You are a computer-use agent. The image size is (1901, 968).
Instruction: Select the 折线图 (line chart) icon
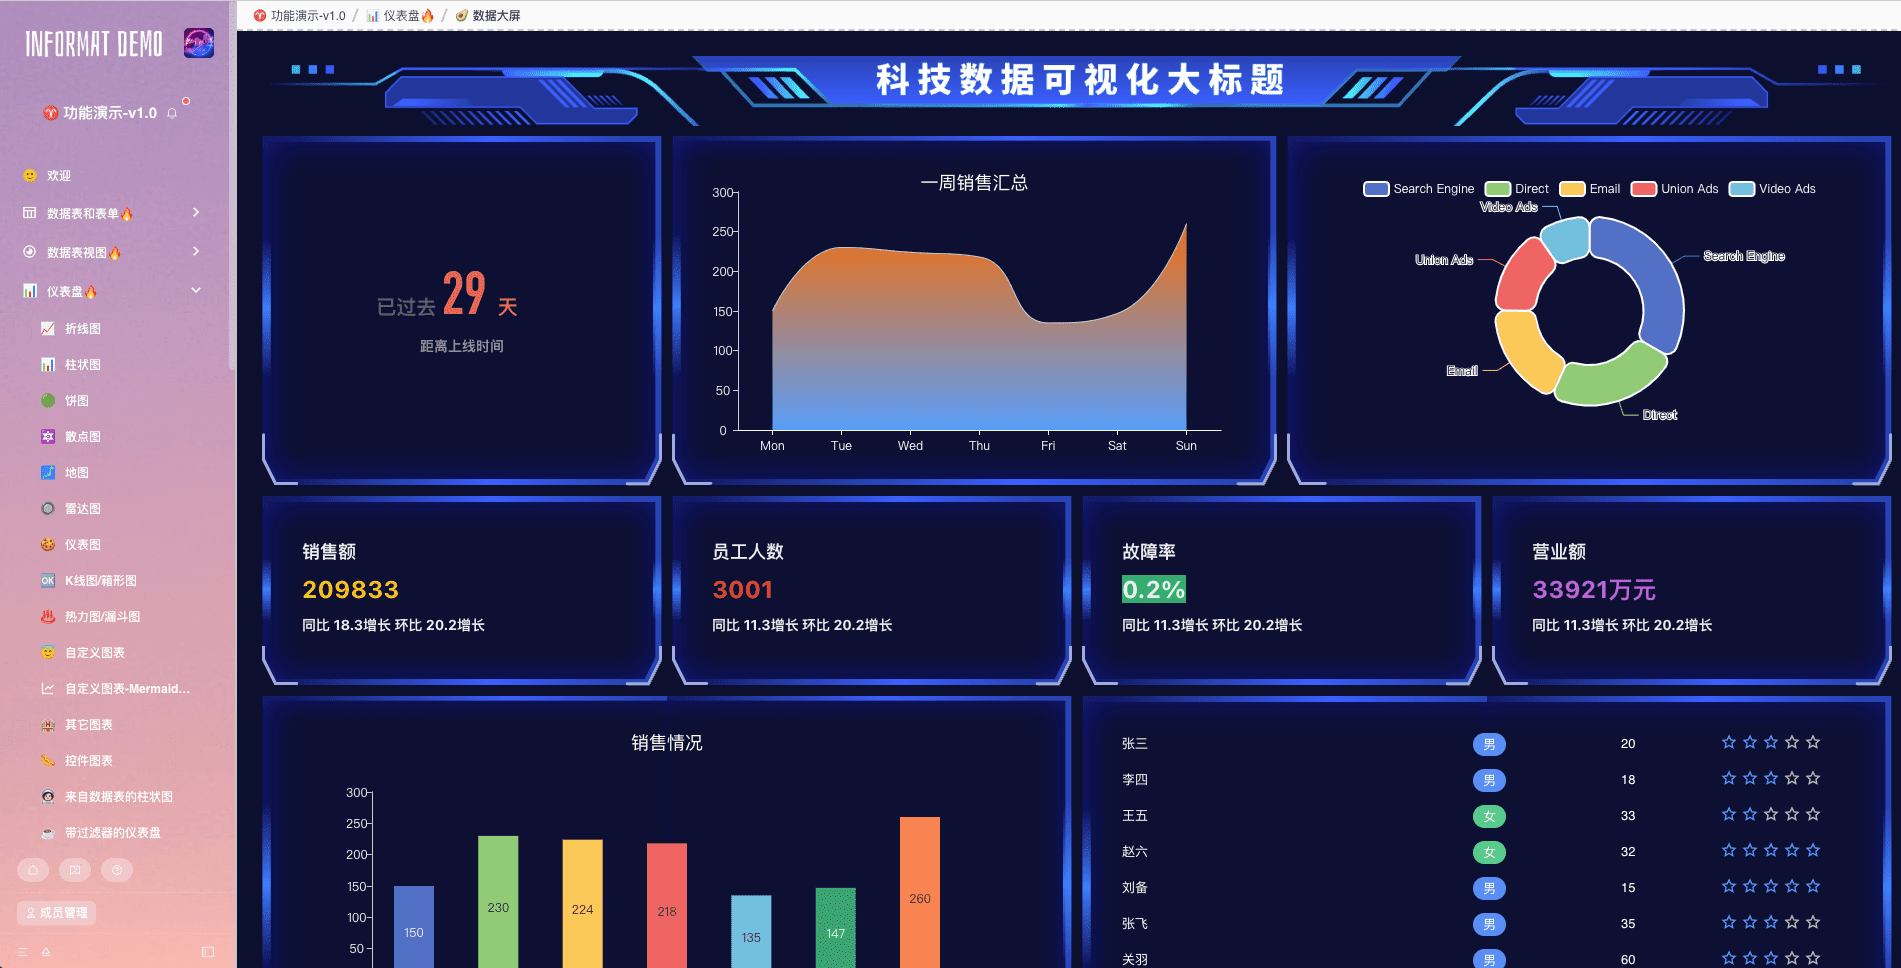48,328
